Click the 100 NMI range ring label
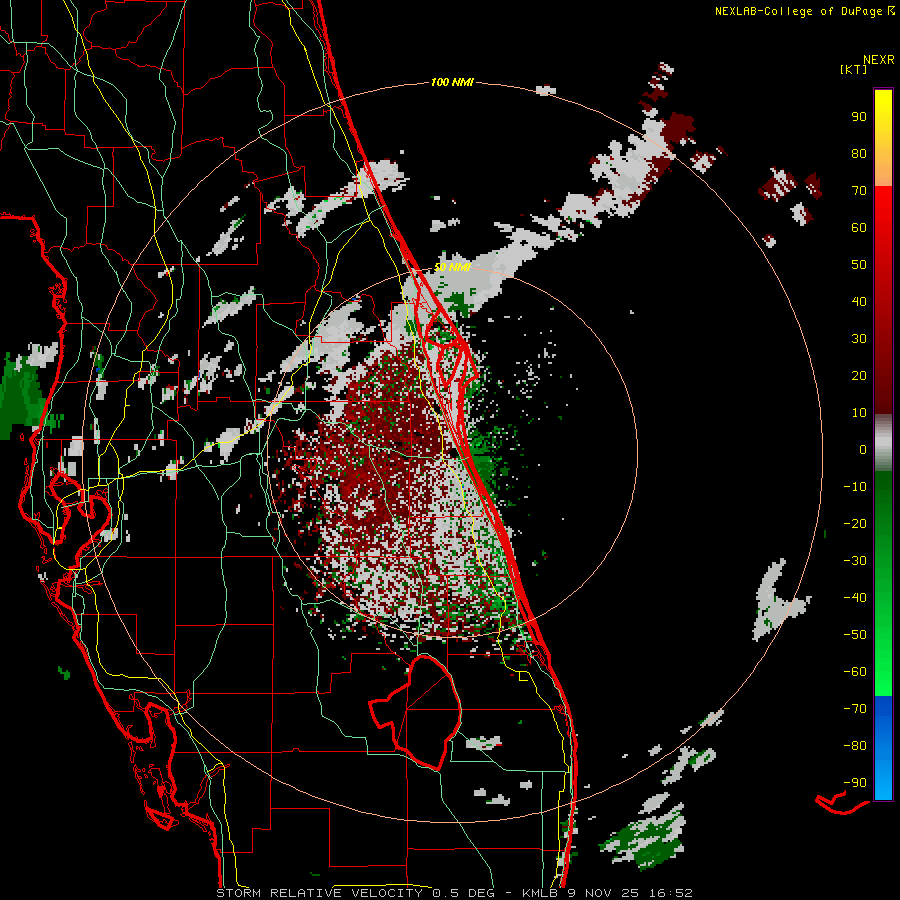Image resolution: width=900 pixels, height=900 pixels. click(452, 83)
